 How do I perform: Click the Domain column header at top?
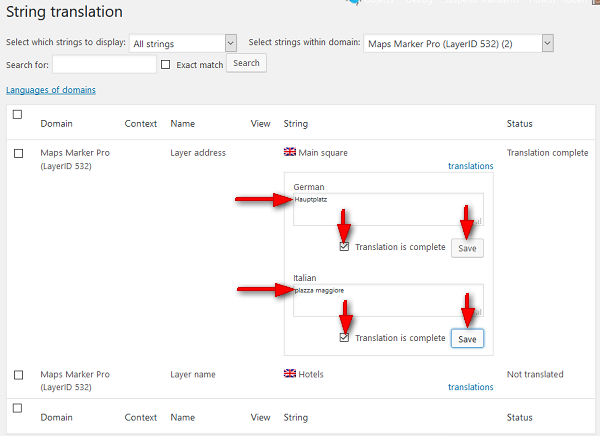point(57,124)
